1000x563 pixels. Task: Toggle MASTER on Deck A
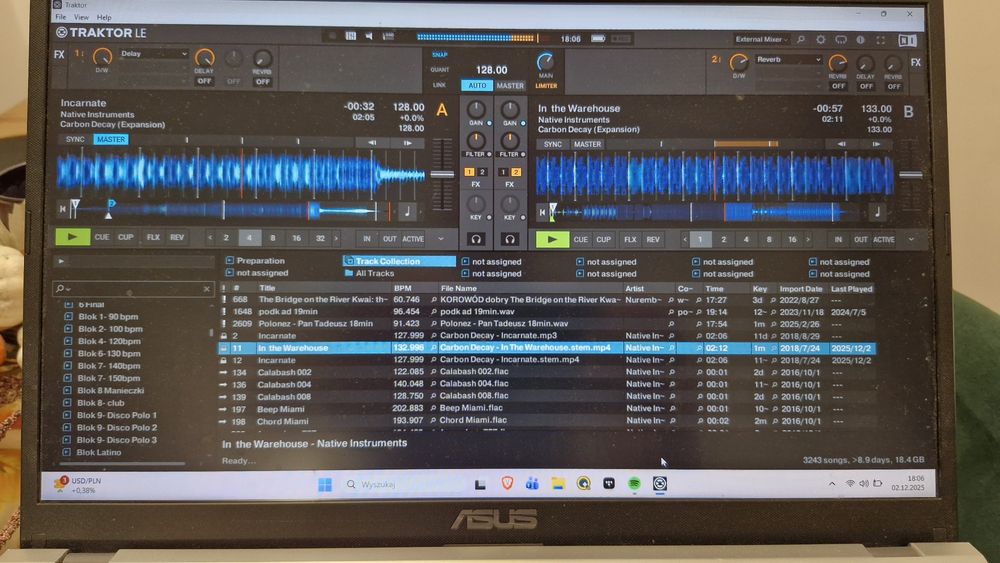111,139
